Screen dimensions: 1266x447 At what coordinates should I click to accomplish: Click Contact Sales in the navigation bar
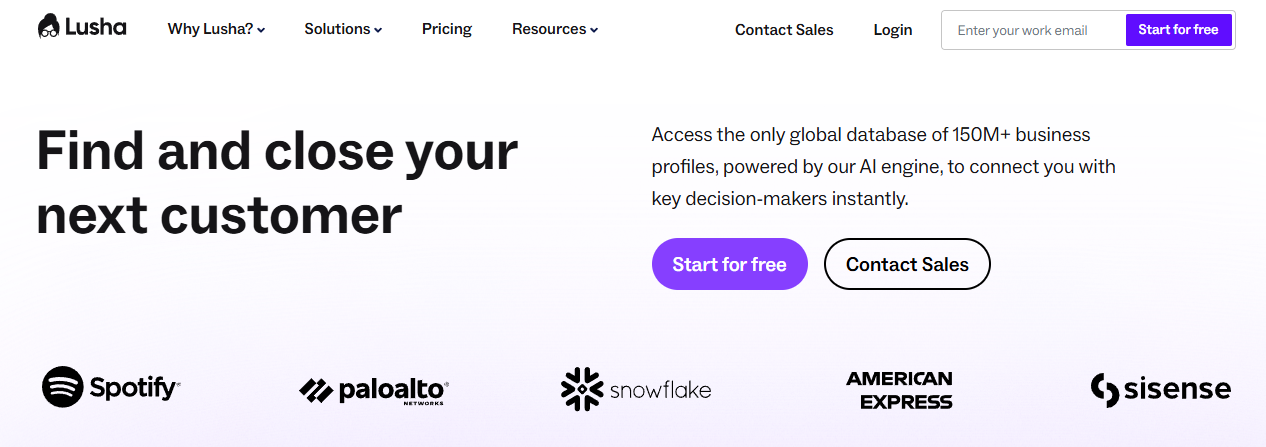point(784,30)
